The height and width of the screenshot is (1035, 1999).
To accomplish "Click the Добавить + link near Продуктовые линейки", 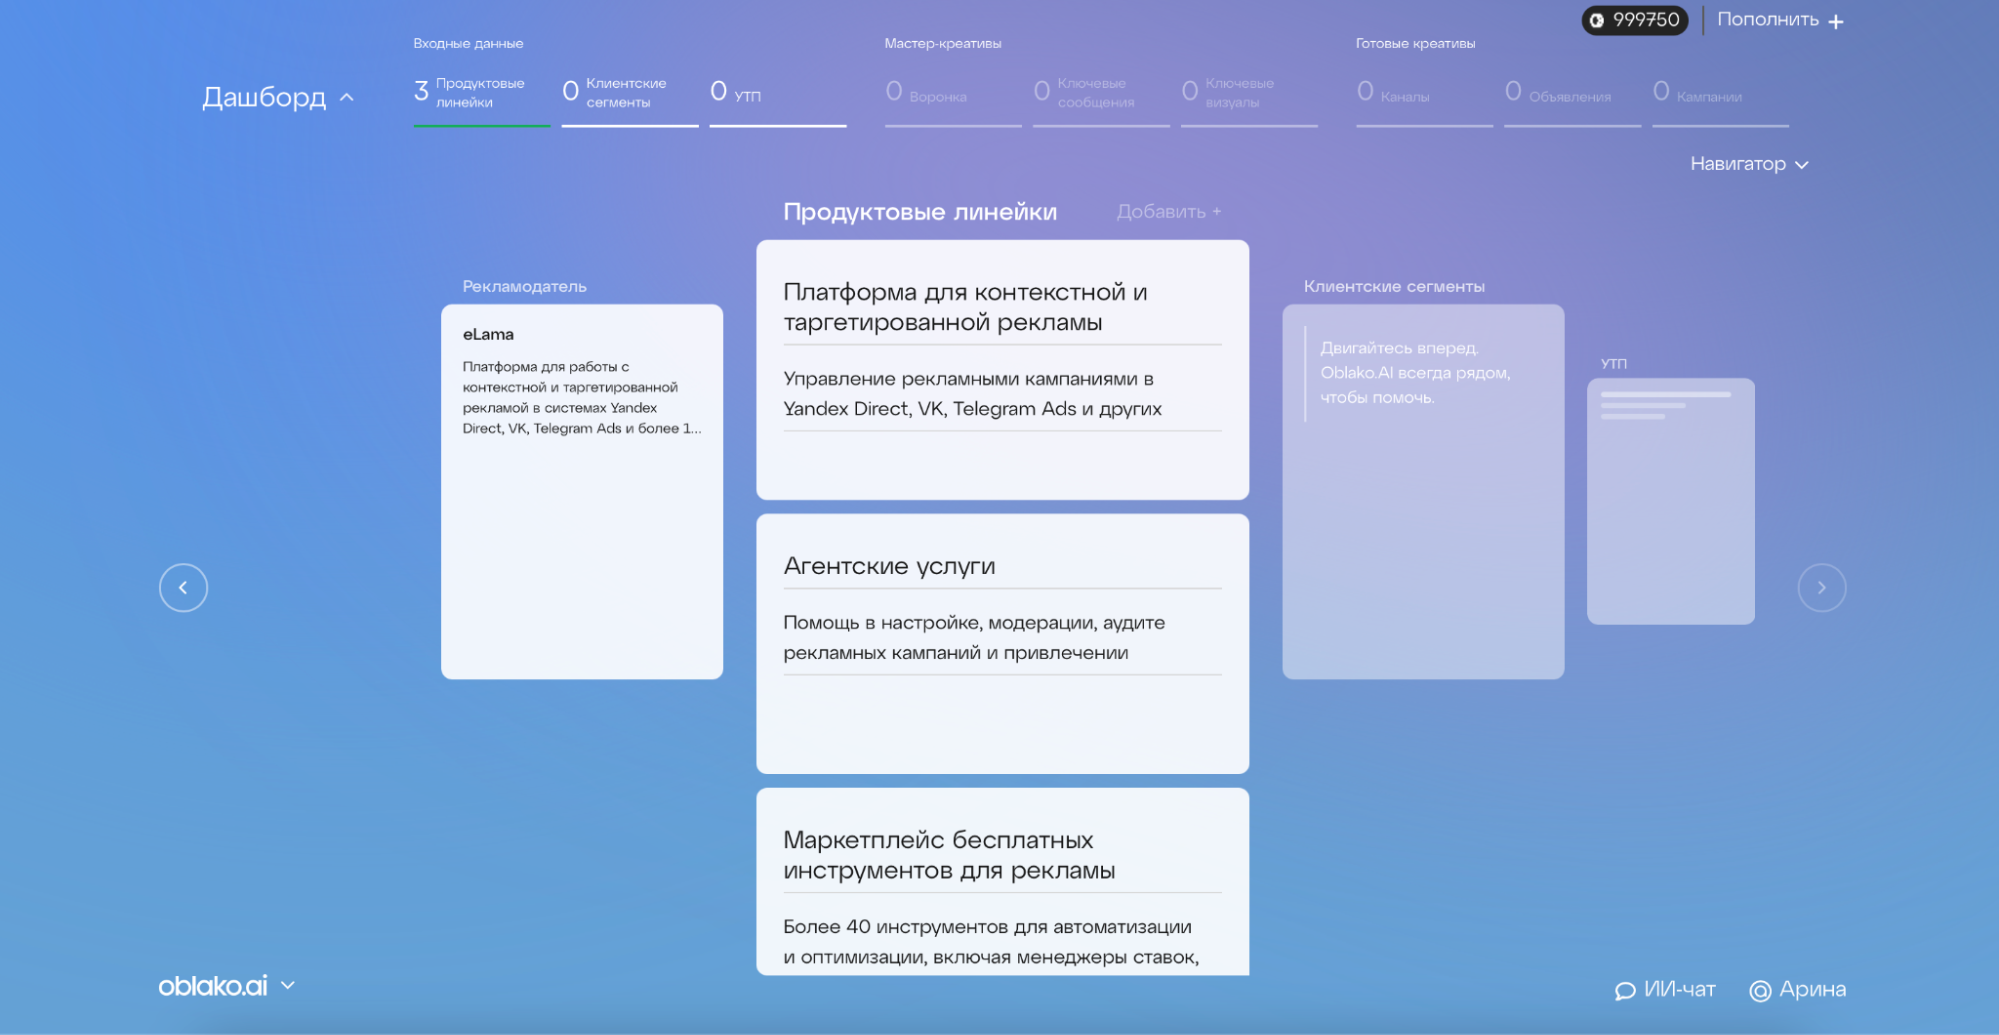I will [1167, 212].
